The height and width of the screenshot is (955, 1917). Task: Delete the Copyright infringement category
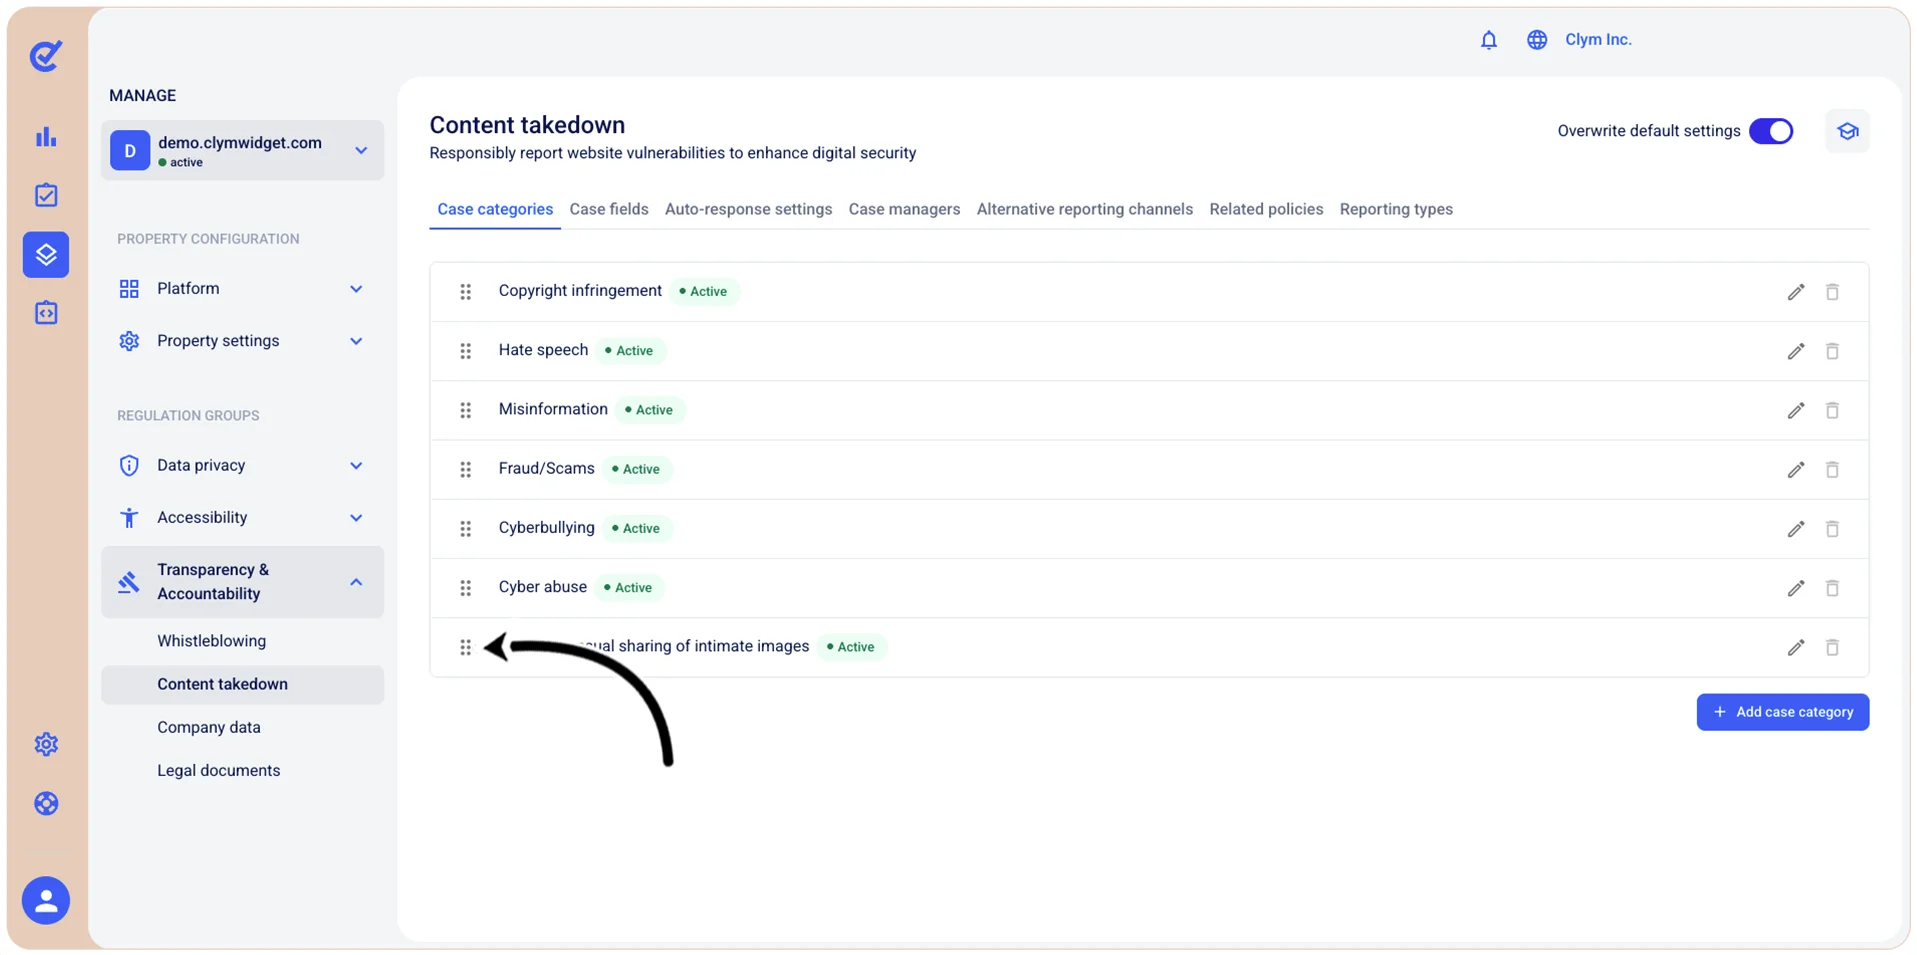click(1832, 292)
